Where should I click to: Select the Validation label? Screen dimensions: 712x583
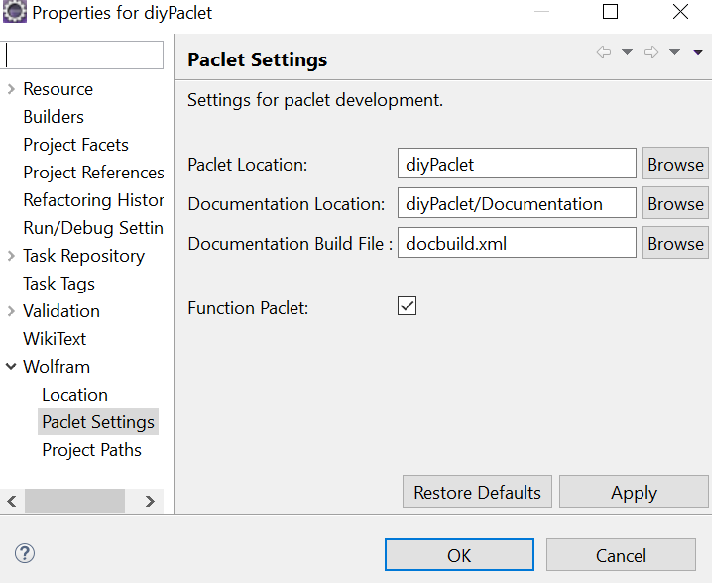coord(61,311)
